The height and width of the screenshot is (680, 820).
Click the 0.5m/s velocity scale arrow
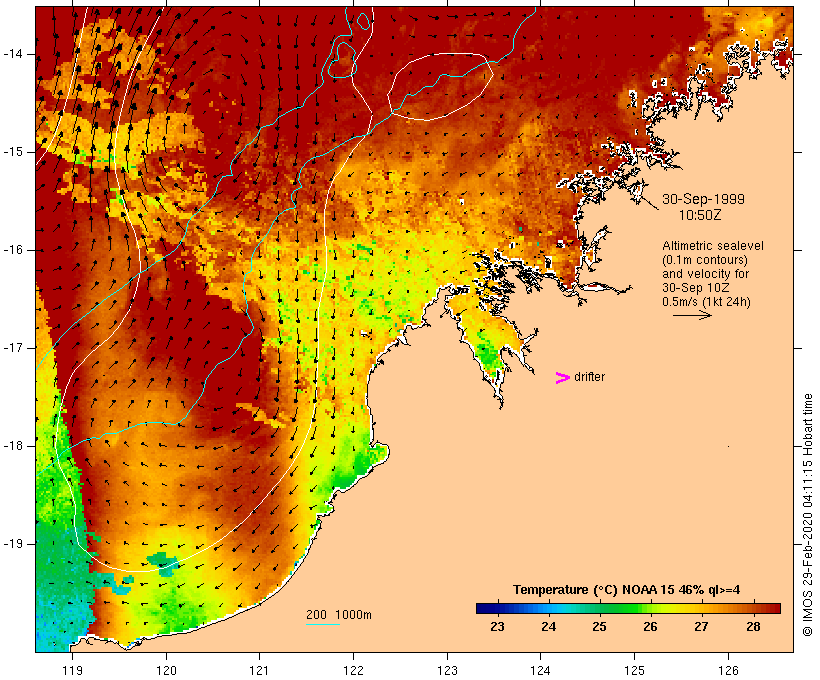[692, 315]
